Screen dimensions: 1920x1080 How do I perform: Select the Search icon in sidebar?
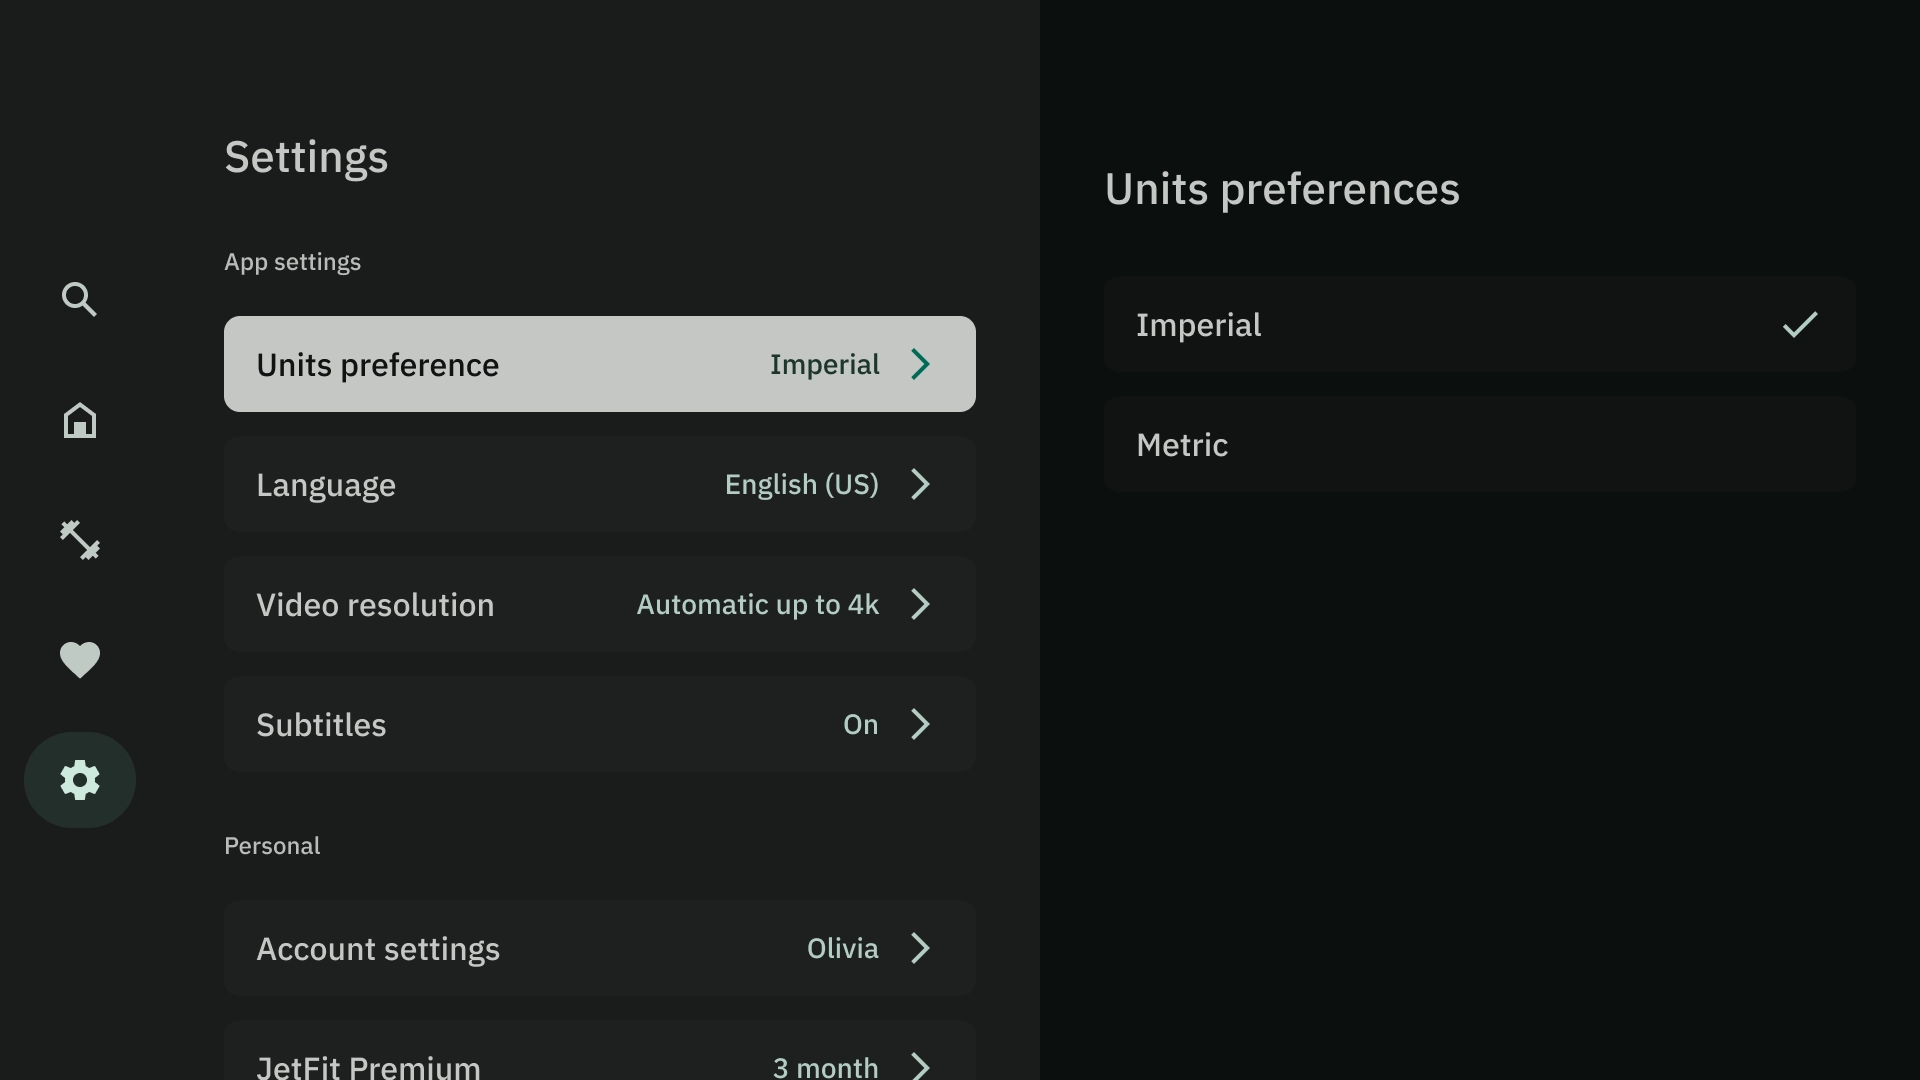tap(79, 299)
